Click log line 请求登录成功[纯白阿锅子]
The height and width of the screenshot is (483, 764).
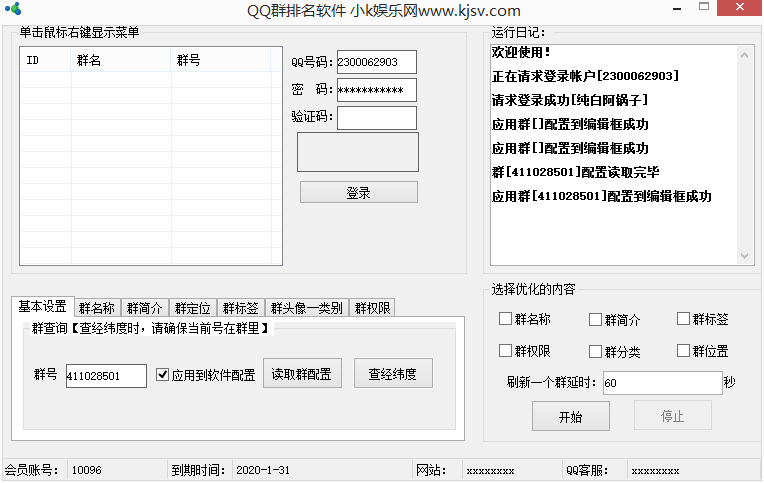coord(570,100)
